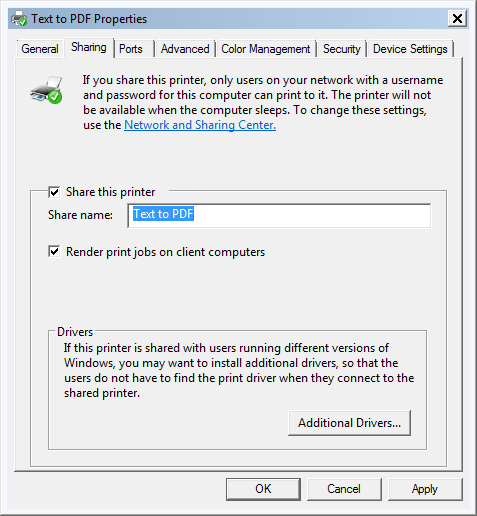Image resolution: width=477 pixels, height=516 pixels.
Task: Confirm the dialog with OK
Action: point(263,489)
